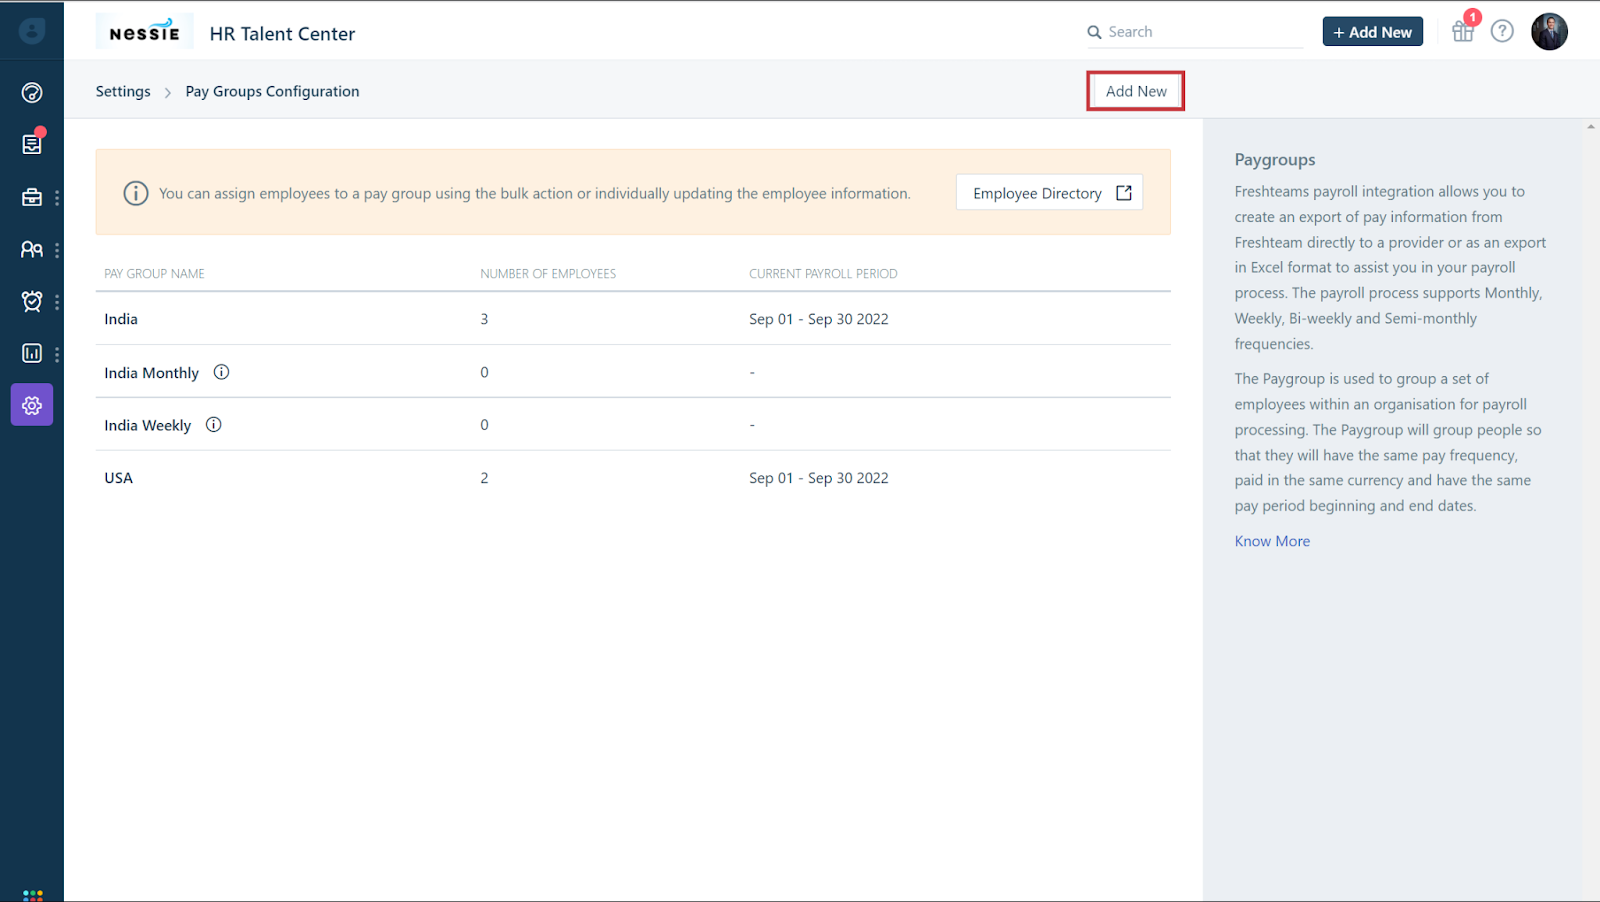Click the + Add New button in top bar

tap(1372, 31)
